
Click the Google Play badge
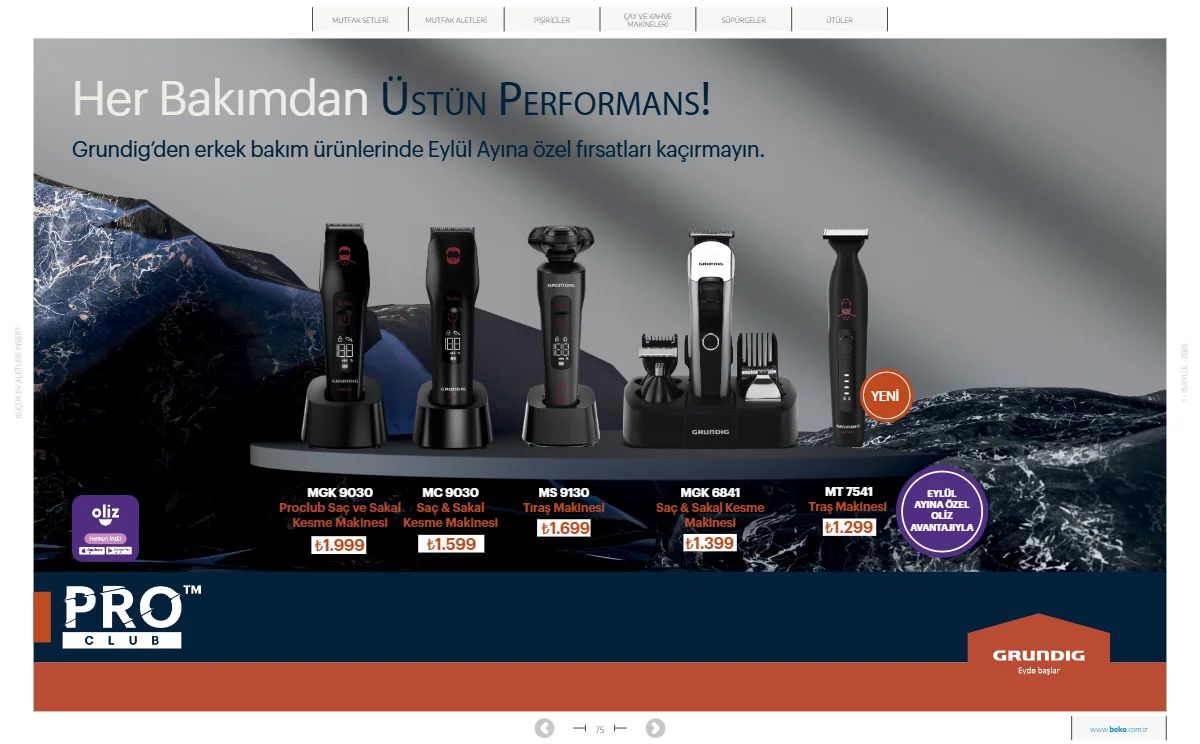coord(119,550)
